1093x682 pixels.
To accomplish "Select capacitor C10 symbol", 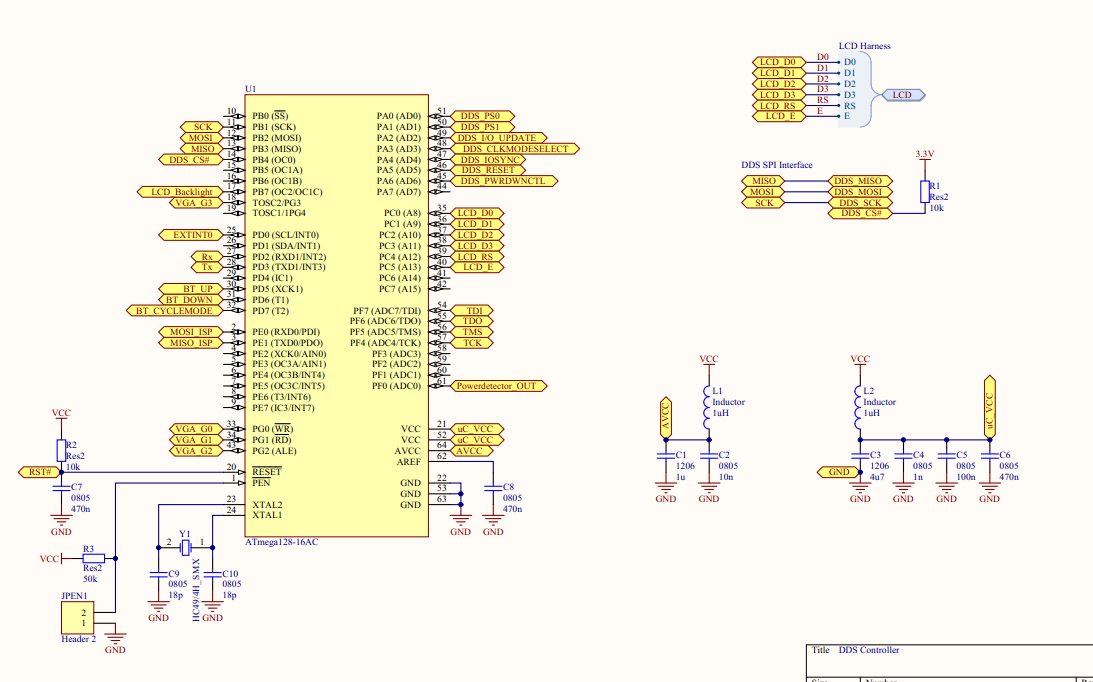I will (213, 575).
